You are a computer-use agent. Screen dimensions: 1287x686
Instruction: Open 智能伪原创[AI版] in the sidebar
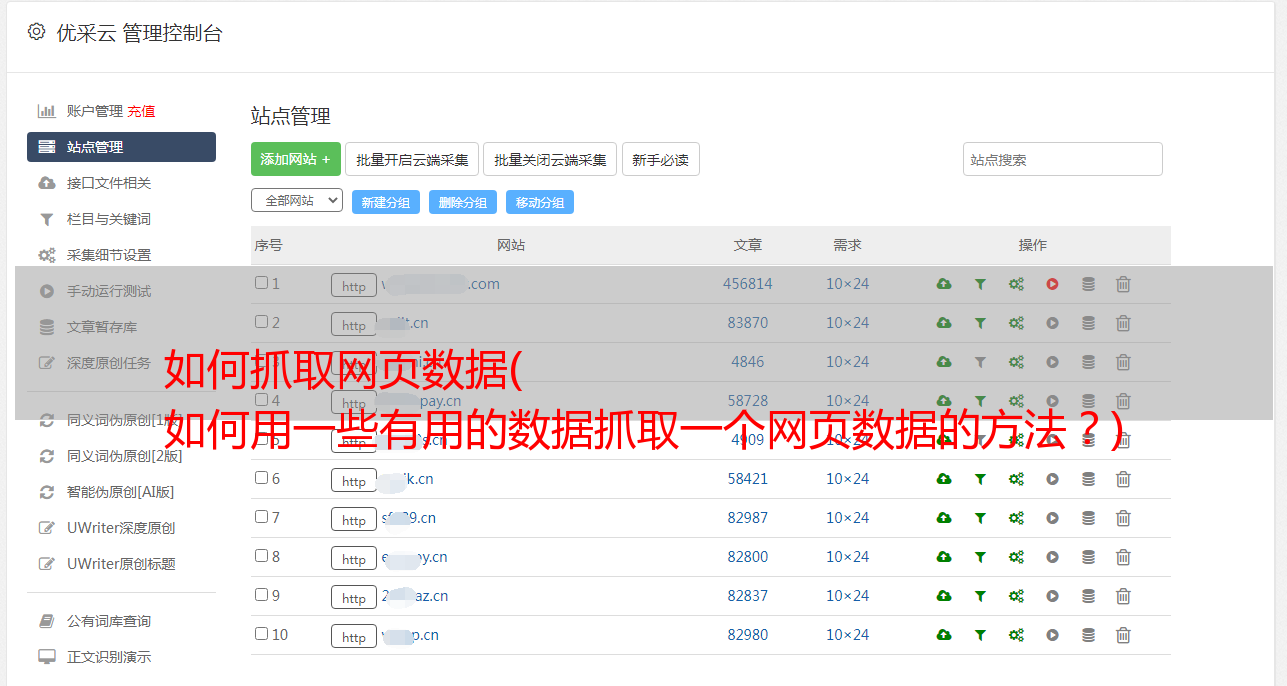[121, 492]
